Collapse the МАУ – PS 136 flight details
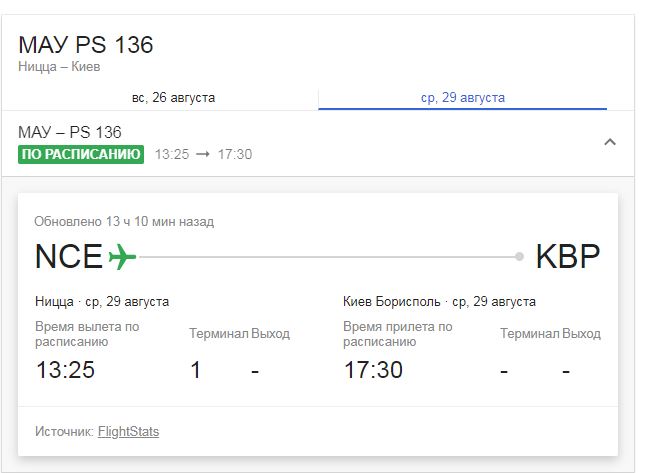 pos(610,142)
